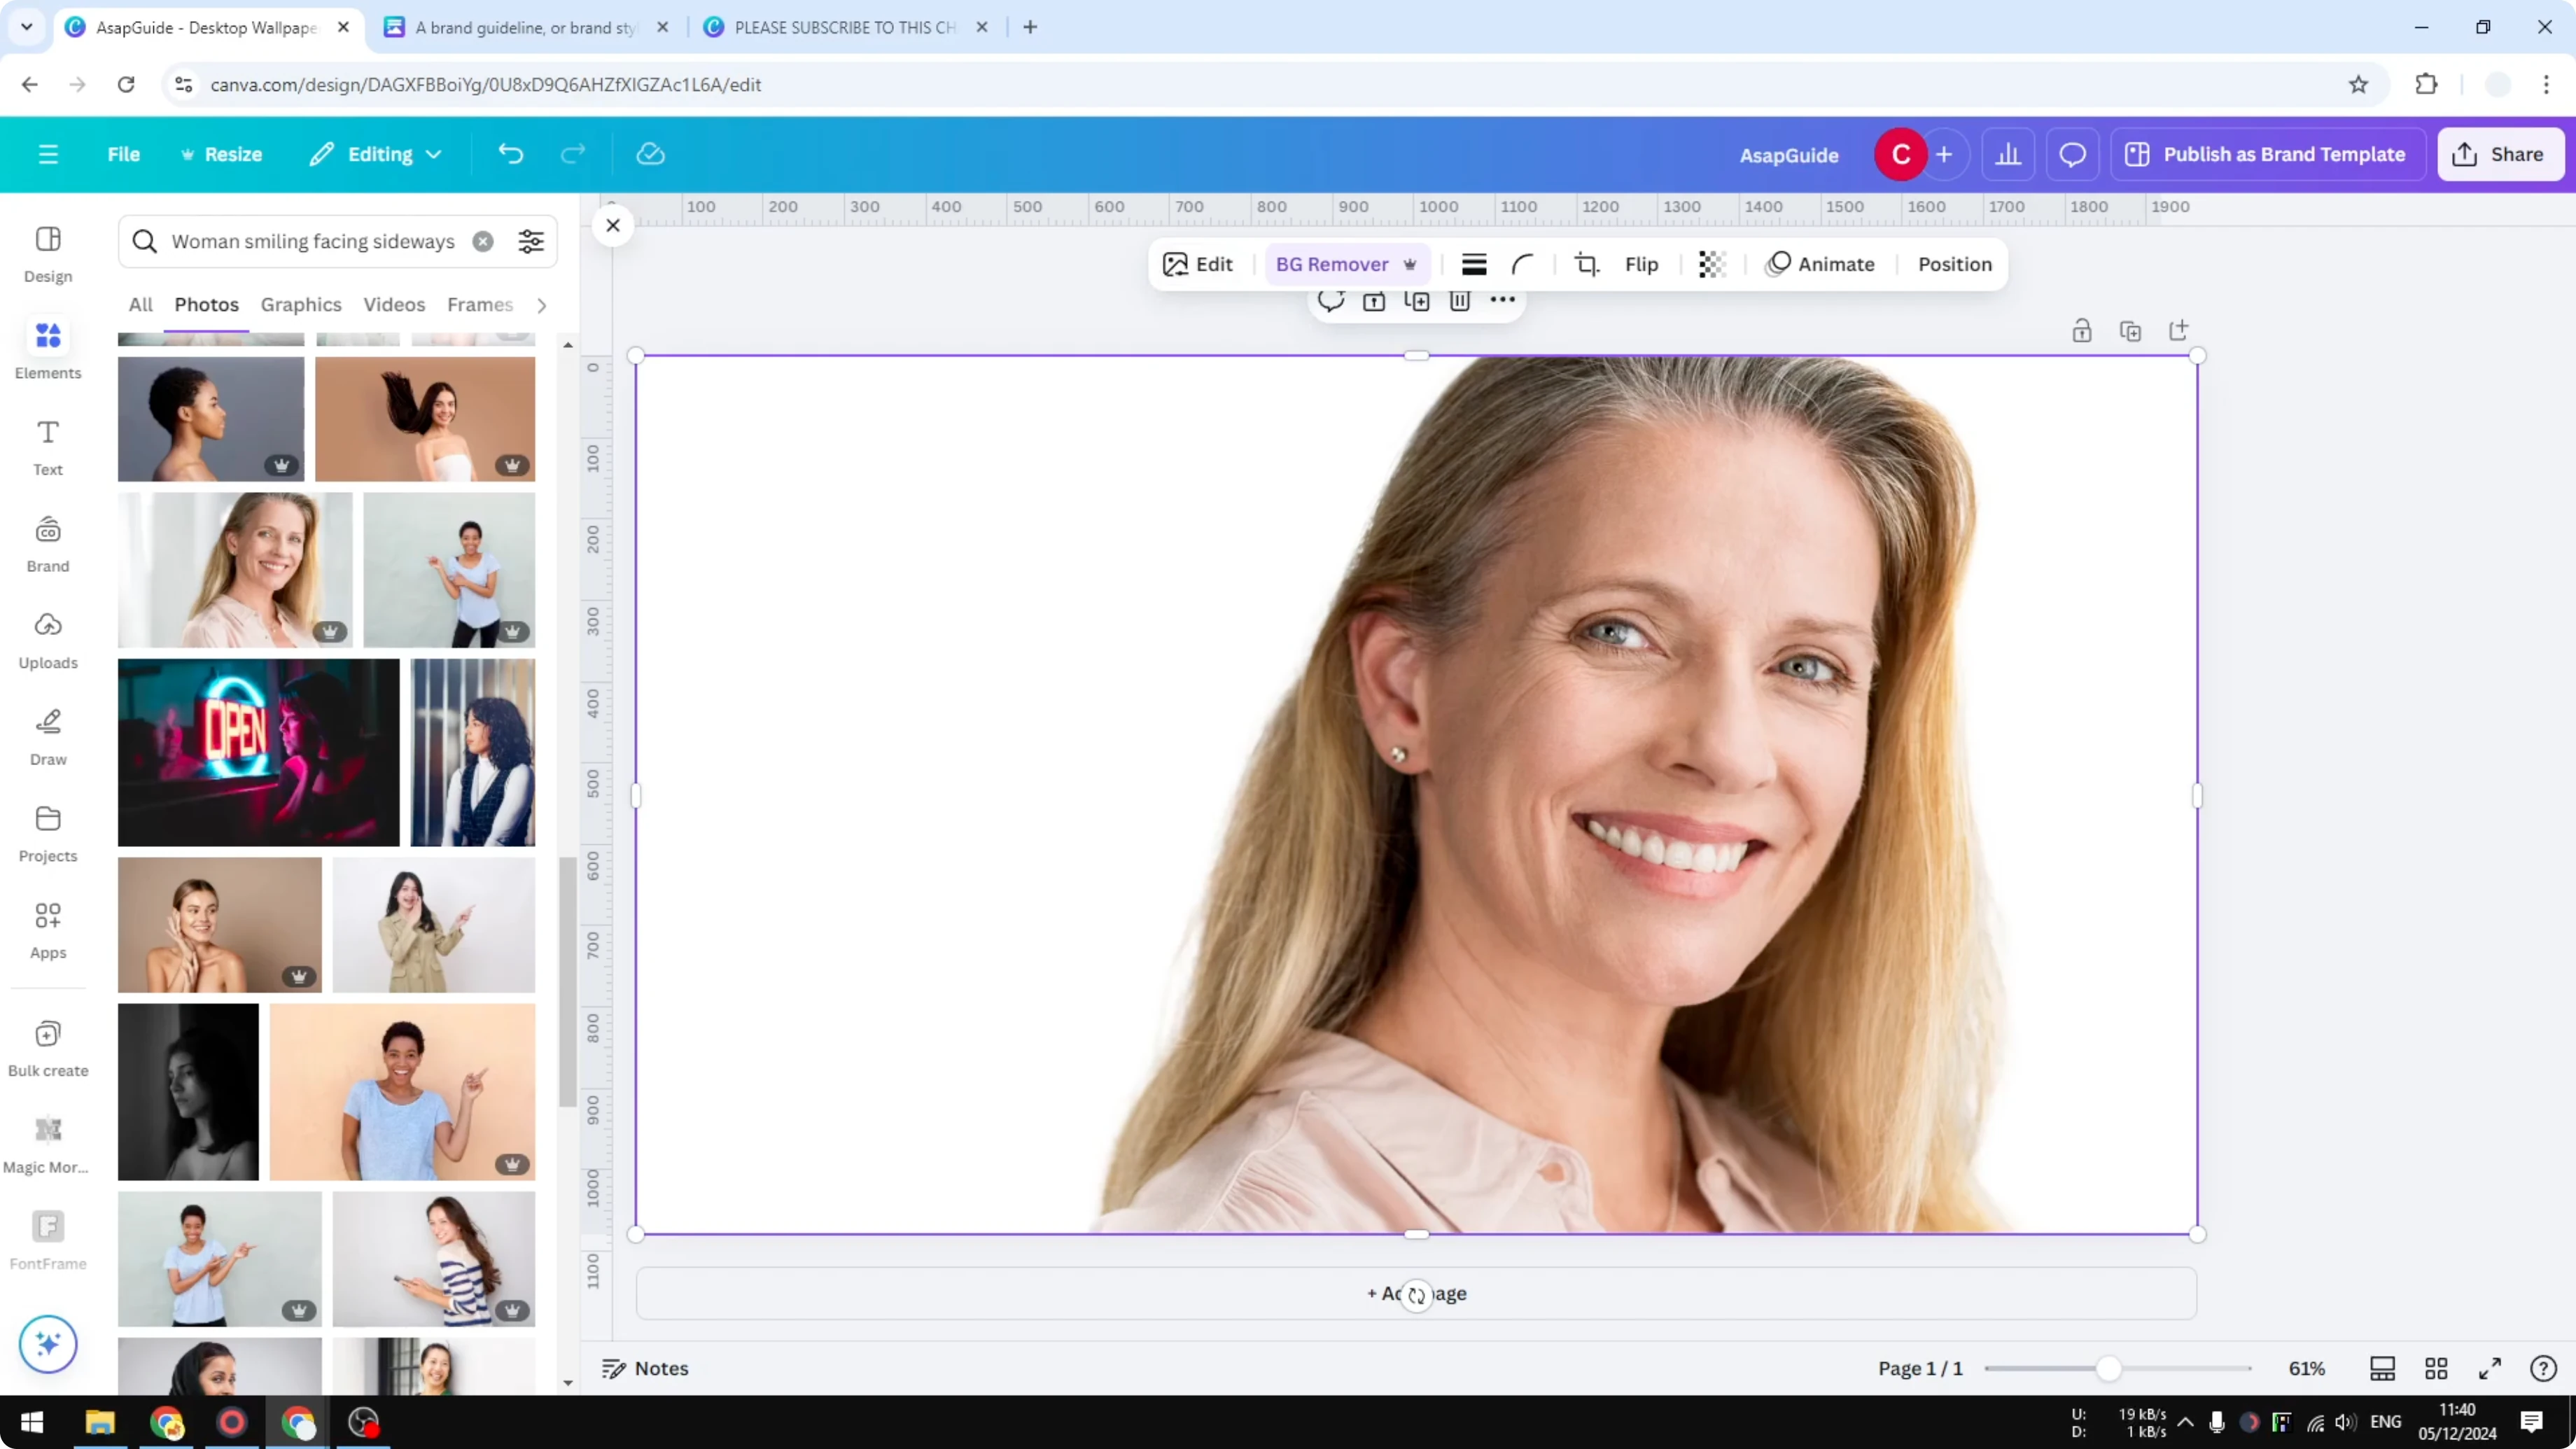
Task: Adjust the zoom slider
Action: (2110, 1368)
